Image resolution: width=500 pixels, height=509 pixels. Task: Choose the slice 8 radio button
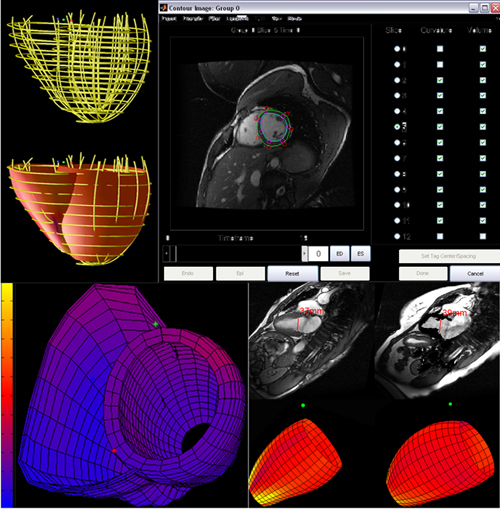397,174
